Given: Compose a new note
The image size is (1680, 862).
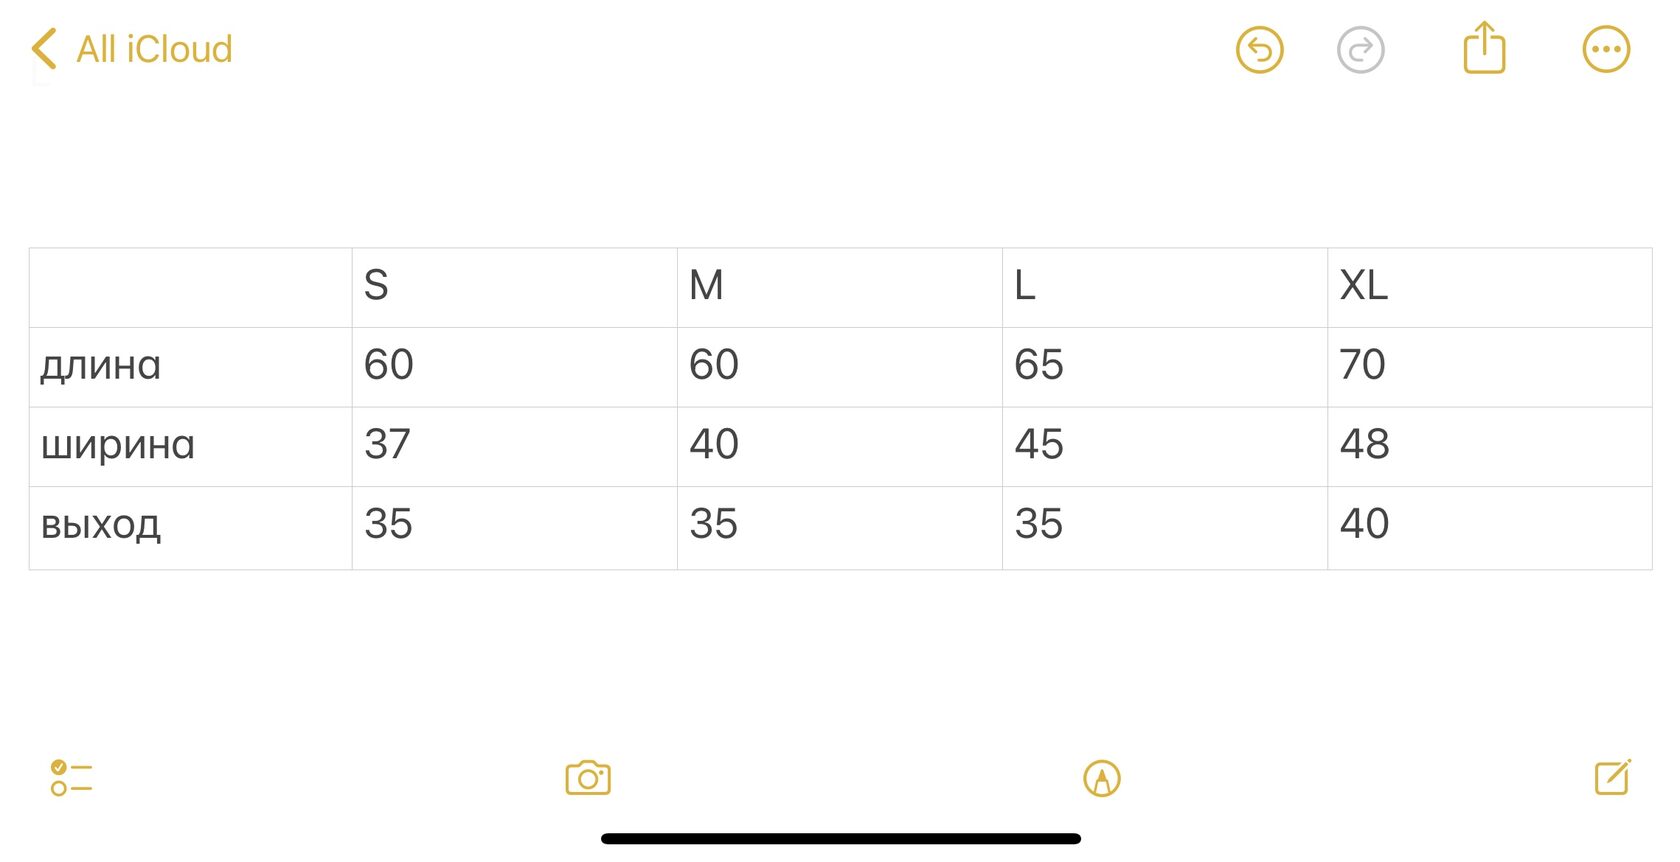Looking at the screenshot, I should pos(1613,777).
